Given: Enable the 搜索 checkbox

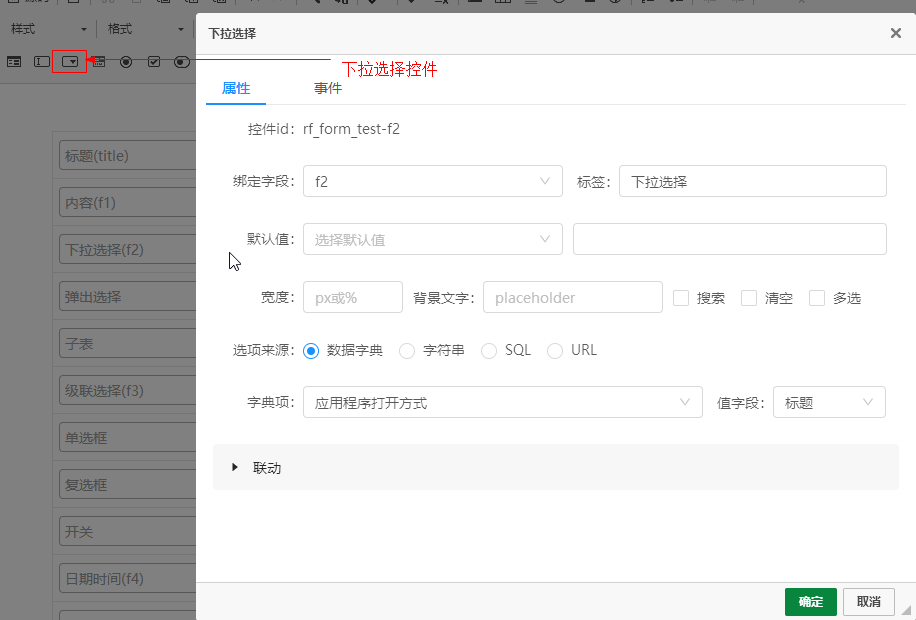Looking at the screenshot, I should tap(681, 298).
